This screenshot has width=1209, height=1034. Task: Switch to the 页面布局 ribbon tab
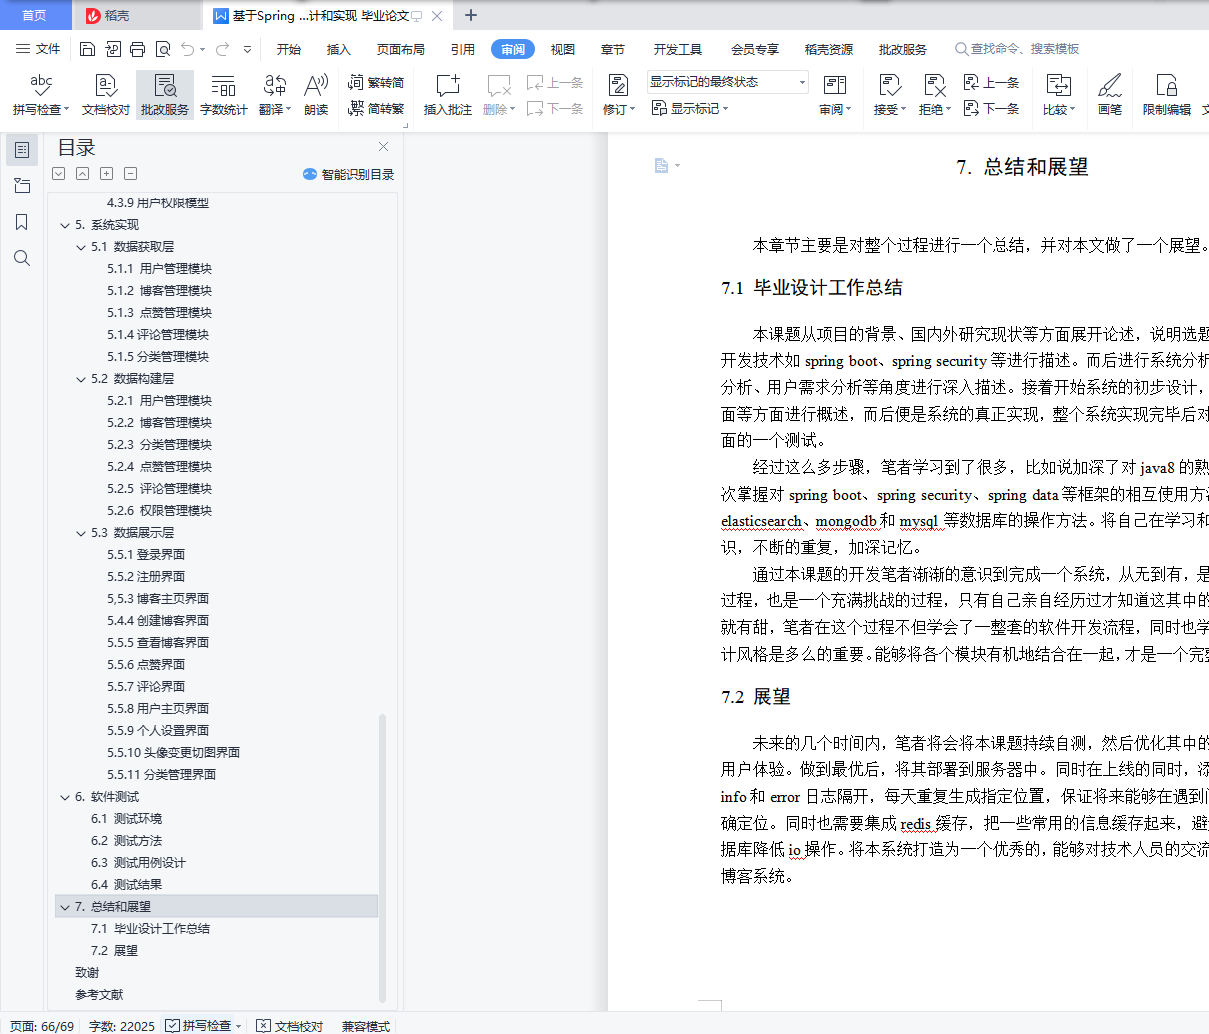click(401, 49)
